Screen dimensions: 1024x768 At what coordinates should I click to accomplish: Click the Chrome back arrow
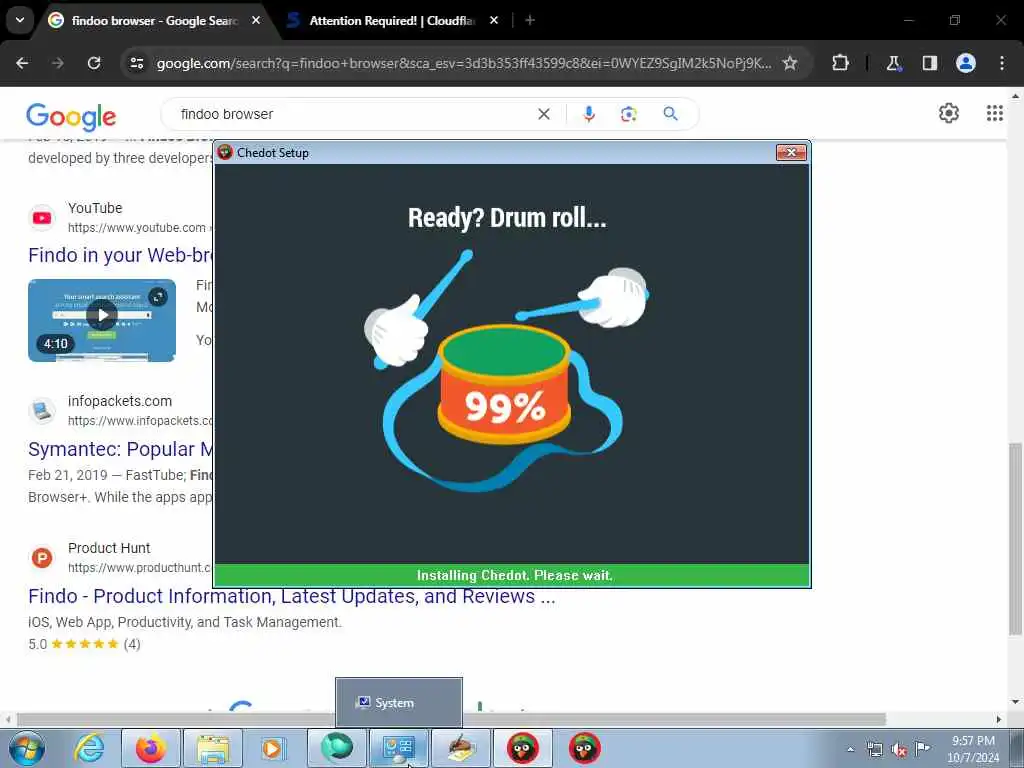(22, 63)
